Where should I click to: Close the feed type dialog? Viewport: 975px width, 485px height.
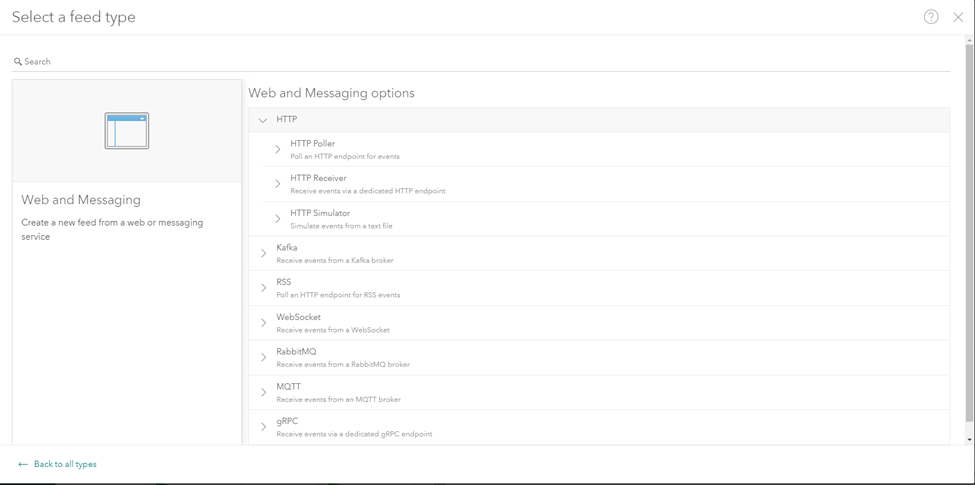[958, 17]
